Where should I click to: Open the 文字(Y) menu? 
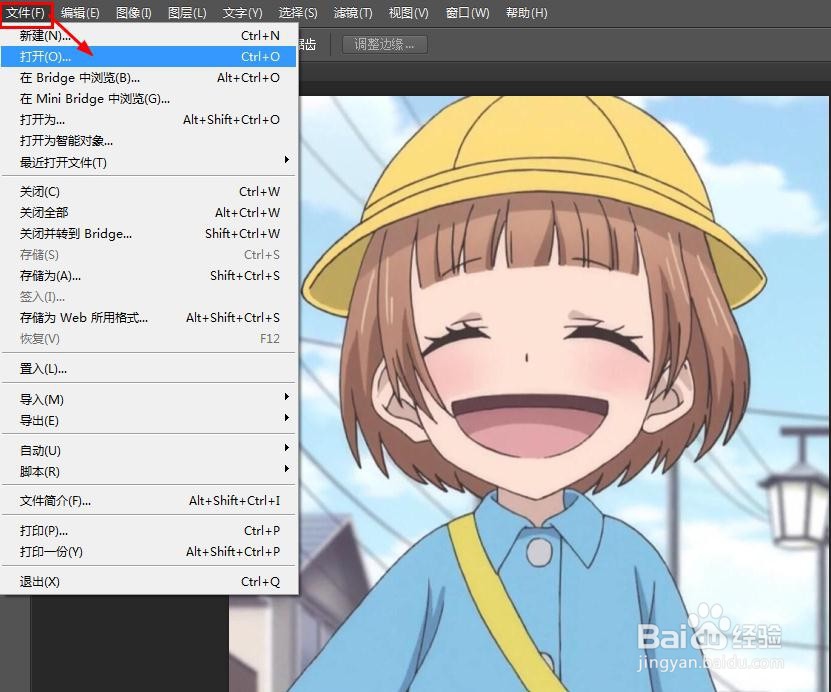point(242,12)
